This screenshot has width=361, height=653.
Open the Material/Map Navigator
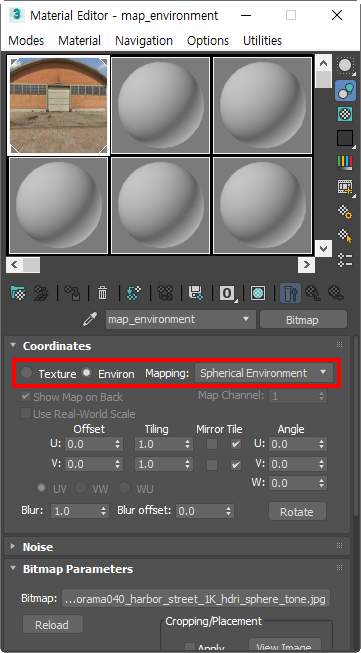pyautogui.click(x=345, y=260)
